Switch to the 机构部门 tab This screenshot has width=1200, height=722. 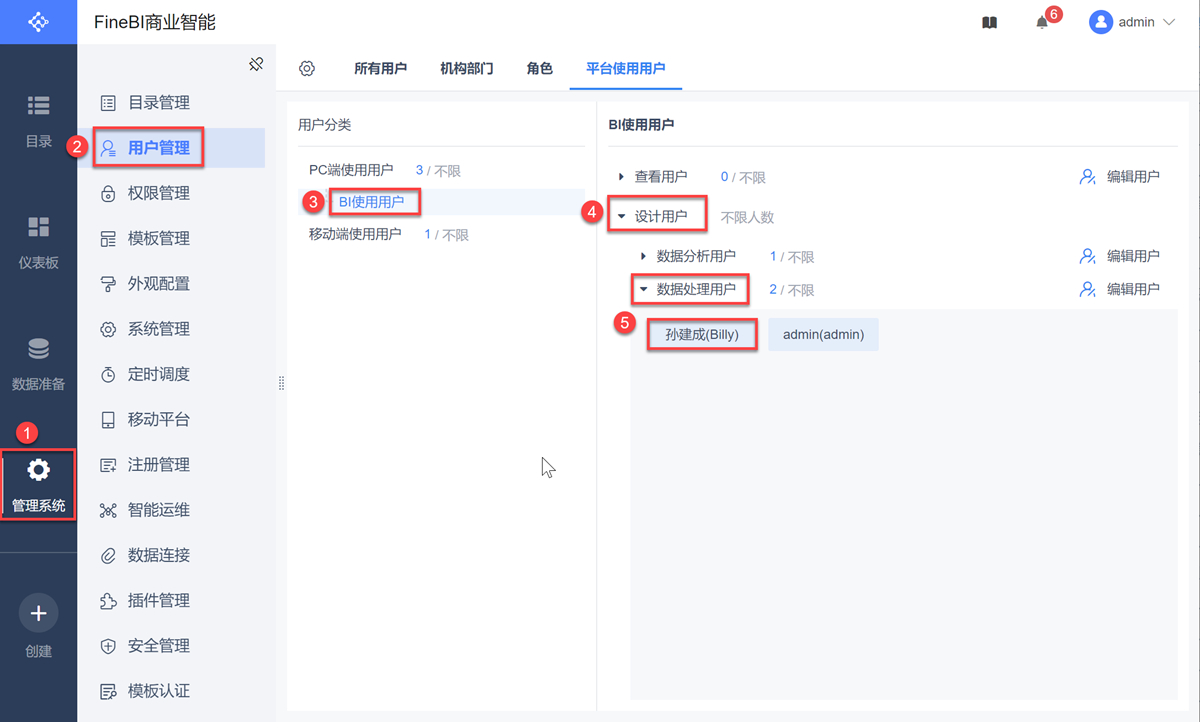point(466,69)
